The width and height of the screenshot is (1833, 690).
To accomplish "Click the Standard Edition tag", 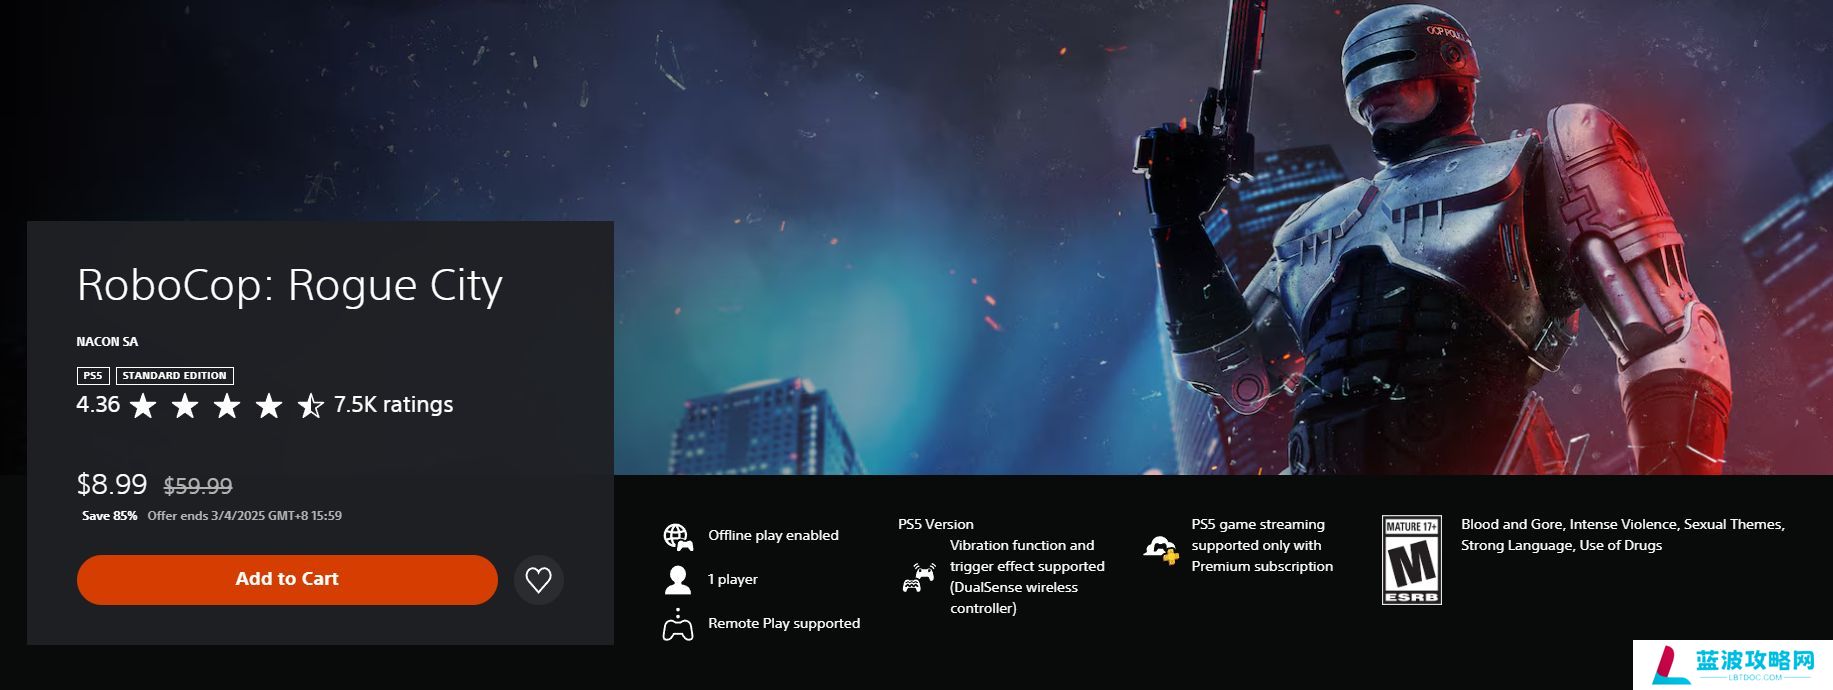I will coord(175,376).
